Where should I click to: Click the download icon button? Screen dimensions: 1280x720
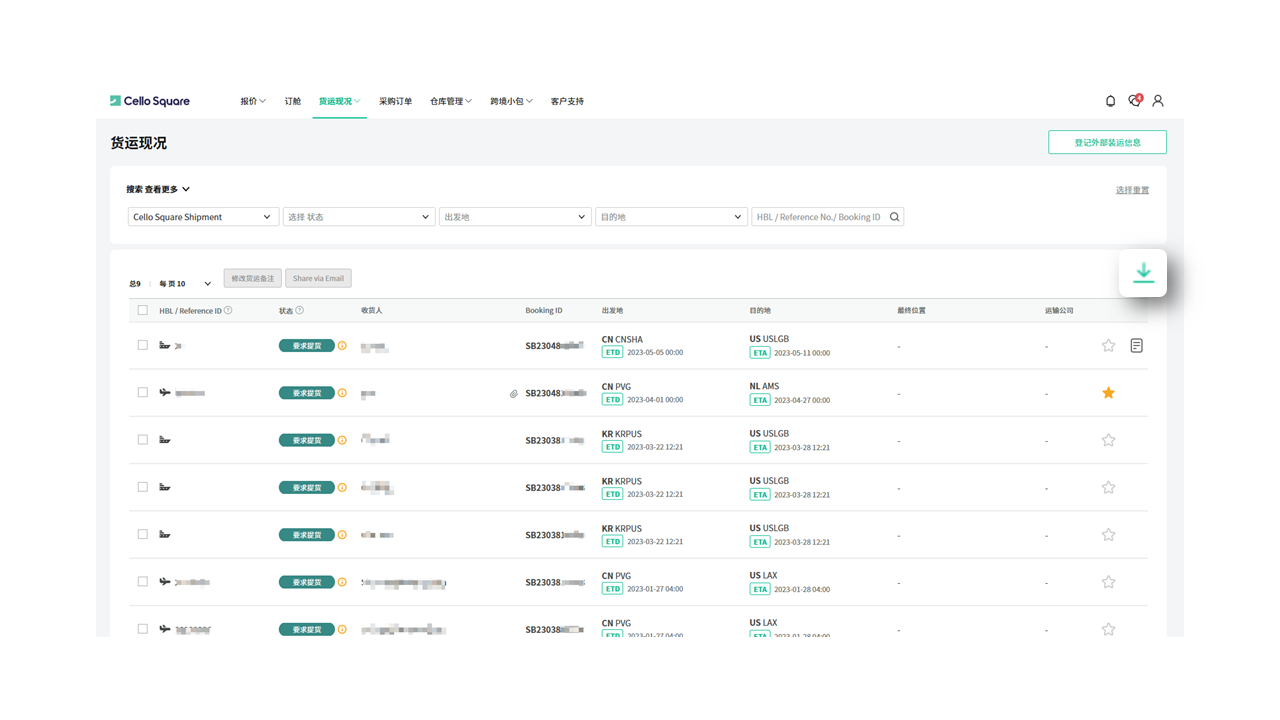point(1143,273)
